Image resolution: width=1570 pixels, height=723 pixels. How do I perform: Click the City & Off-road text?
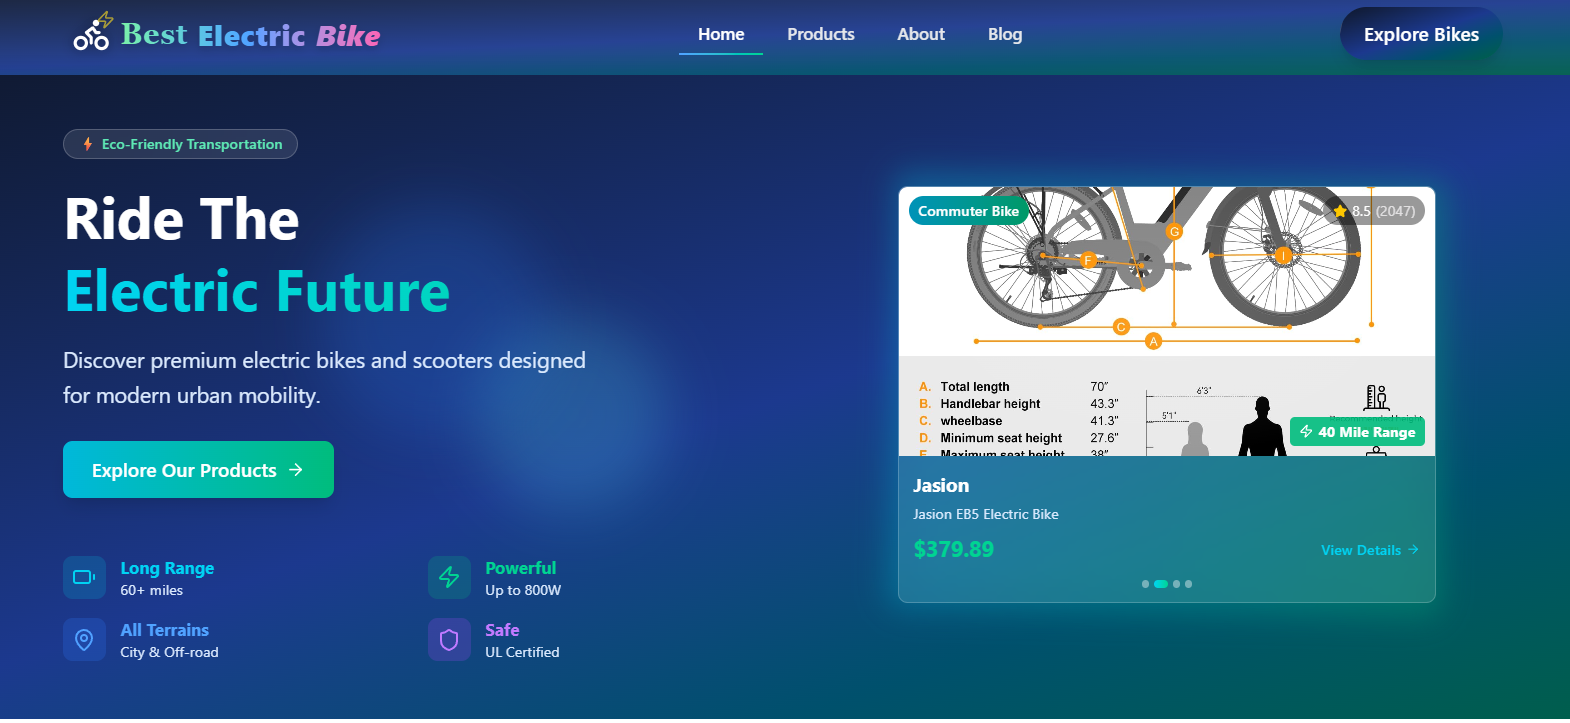point(169,652)
